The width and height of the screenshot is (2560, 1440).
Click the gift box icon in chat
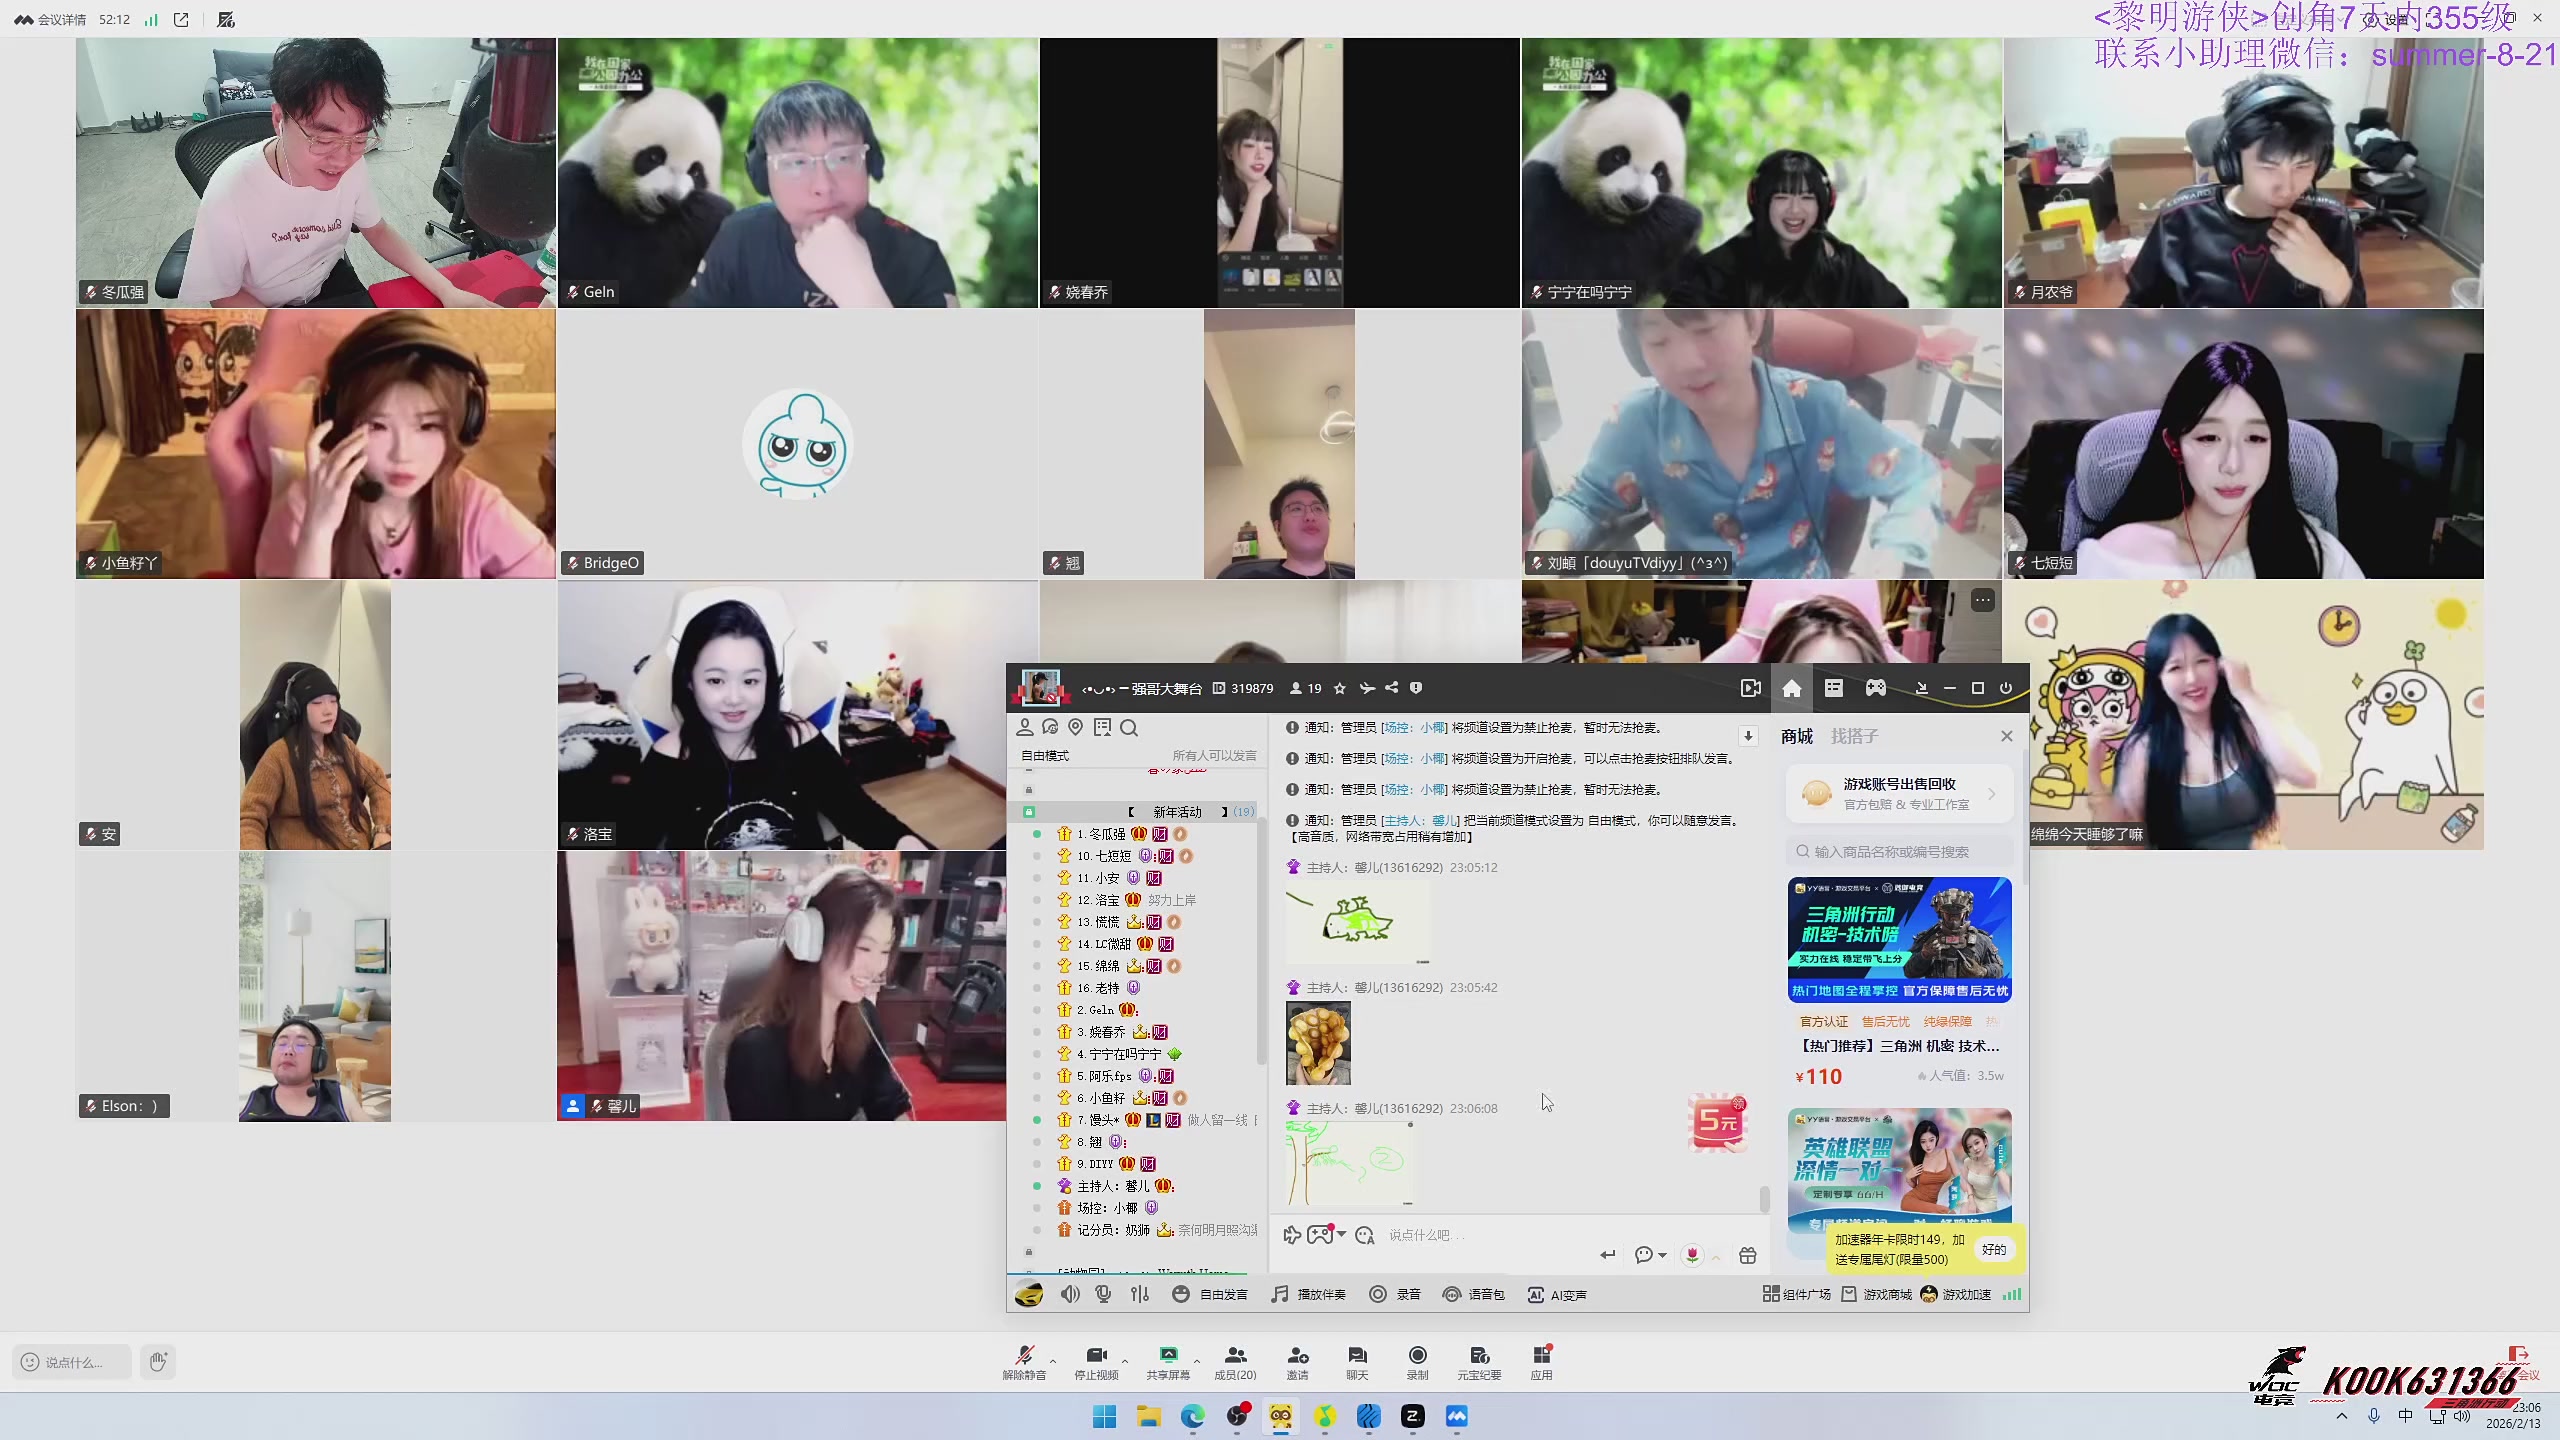click(x=1747, y=1255)
